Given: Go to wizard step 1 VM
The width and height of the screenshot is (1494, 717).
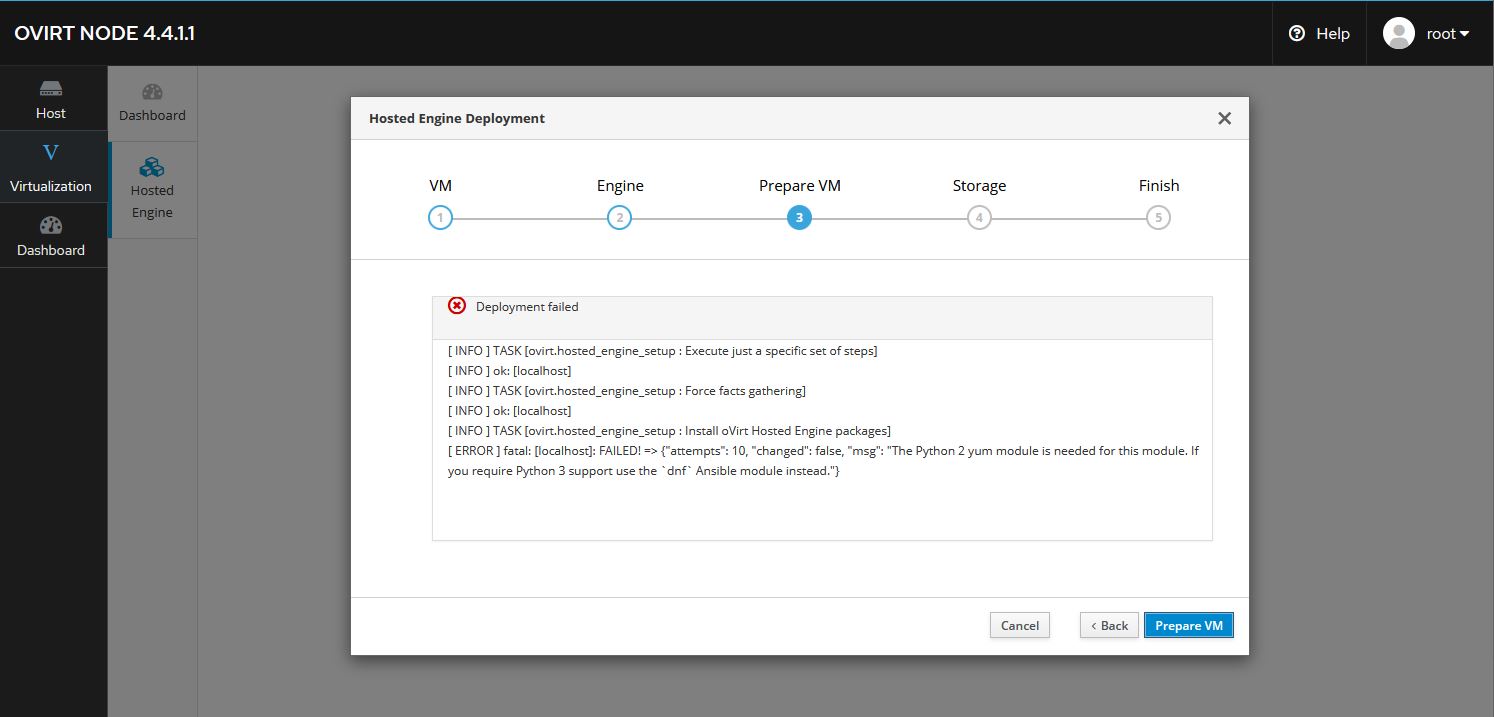Looking at the screenshot, I should (440, 218).
